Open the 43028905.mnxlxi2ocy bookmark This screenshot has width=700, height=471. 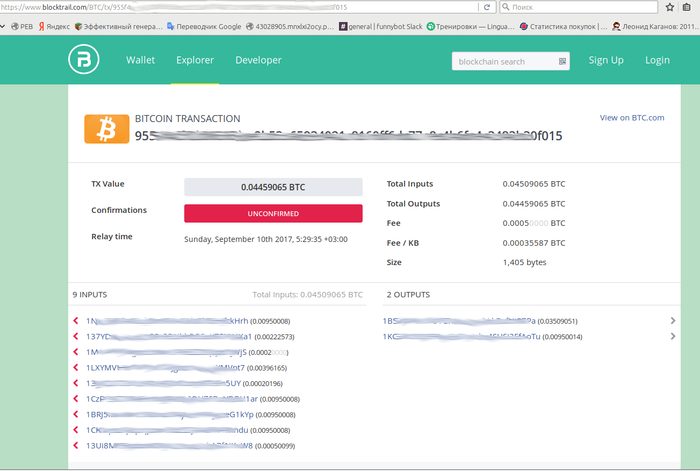tap(289, 26)
